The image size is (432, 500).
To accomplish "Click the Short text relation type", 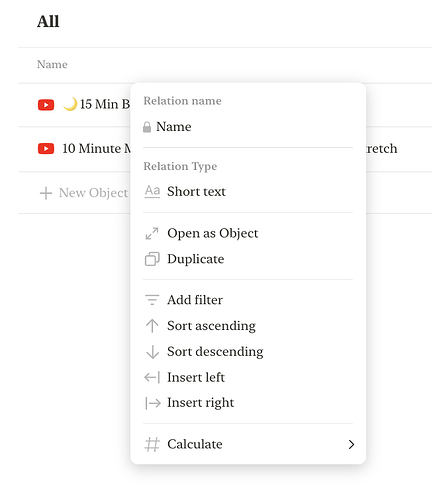I will [248, 192].
